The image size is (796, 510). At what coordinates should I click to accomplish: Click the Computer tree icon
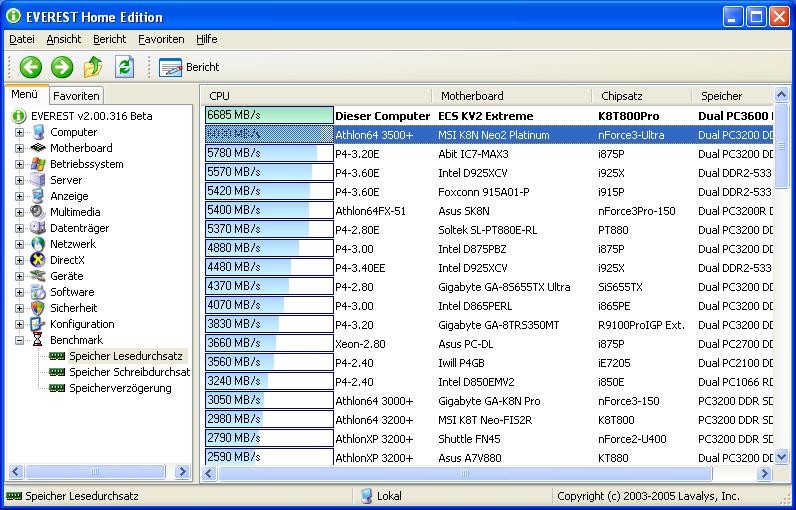click(38, 132)
